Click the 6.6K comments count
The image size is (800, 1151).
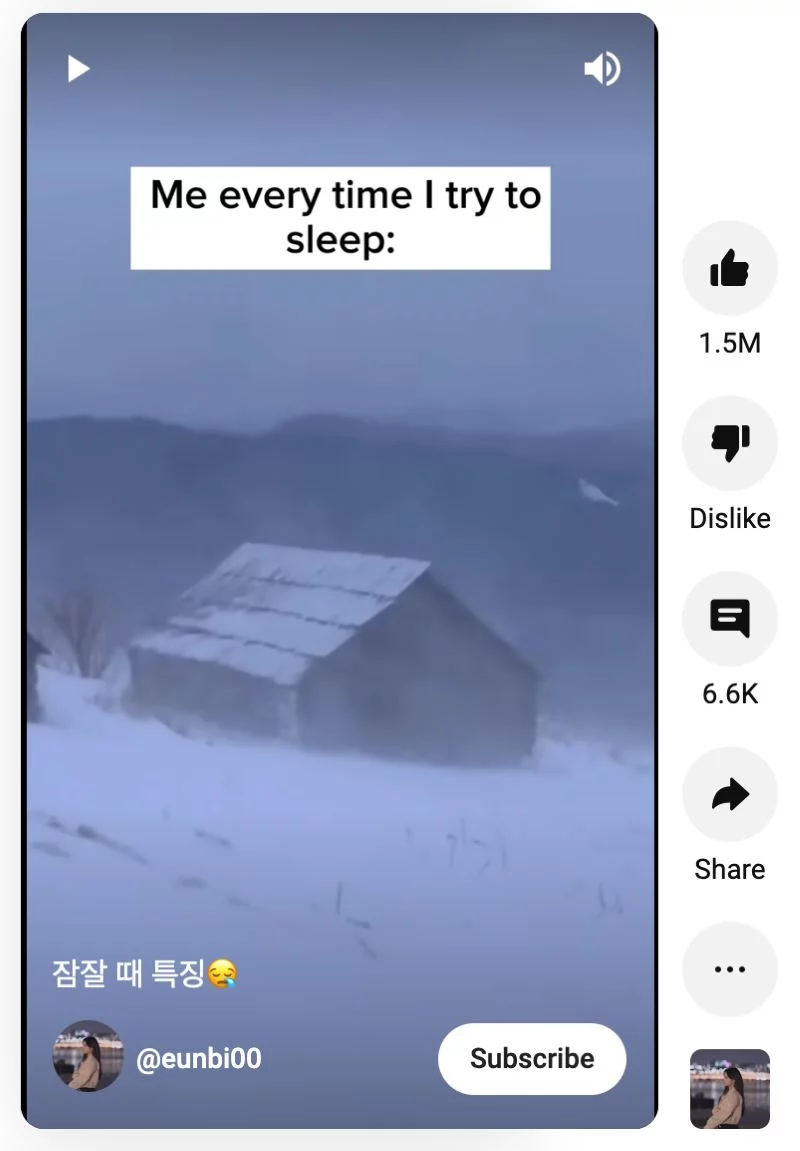(730, 694)
